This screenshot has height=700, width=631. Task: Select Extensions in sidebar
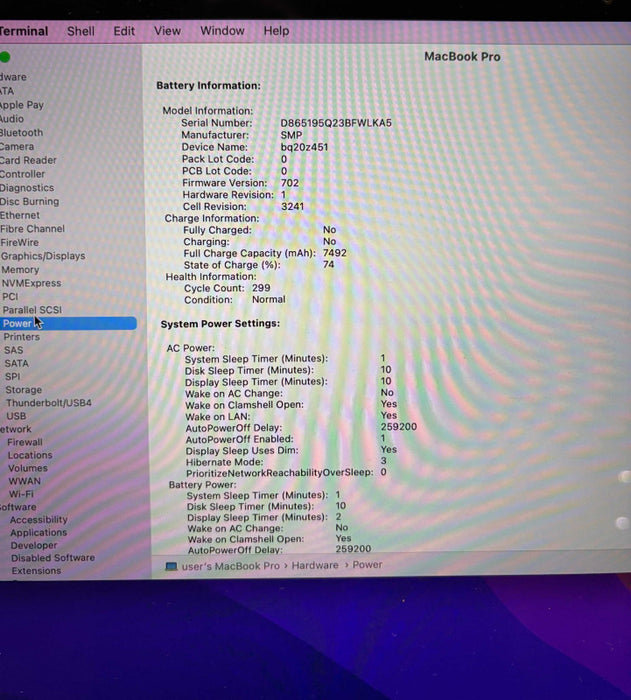[x=36, y=571]
